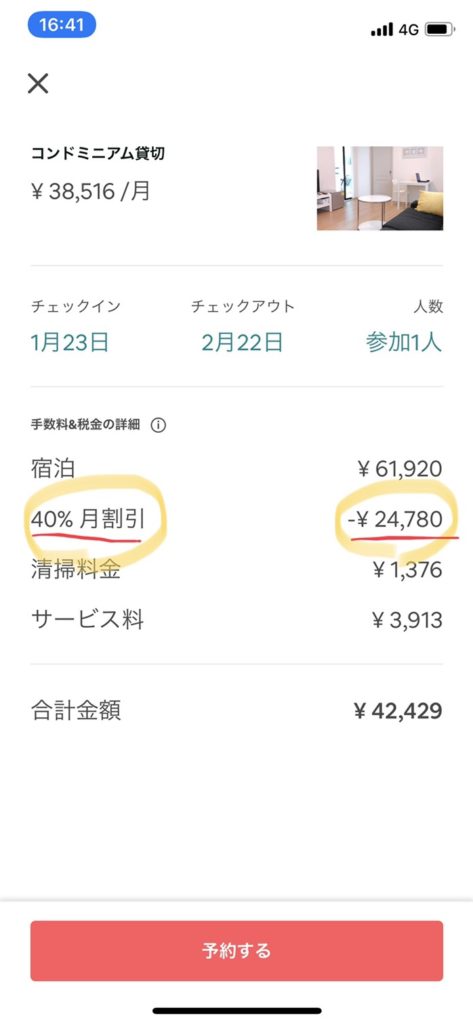Tap the battery icon in status bar
The height and width of the screenshot is (1024, 473).
pyautogui.click(x=441, y=29)
